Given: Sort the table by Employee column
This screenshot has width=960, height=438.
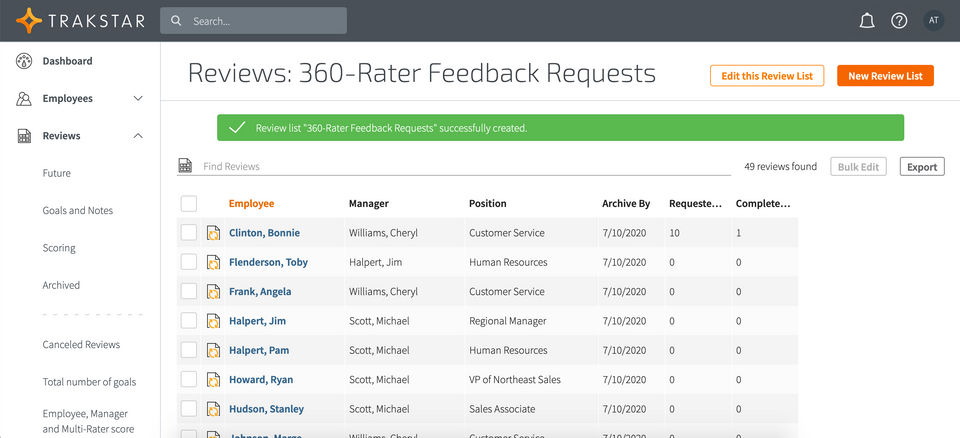Looking at the screenshot, I should tap(251, 204).
